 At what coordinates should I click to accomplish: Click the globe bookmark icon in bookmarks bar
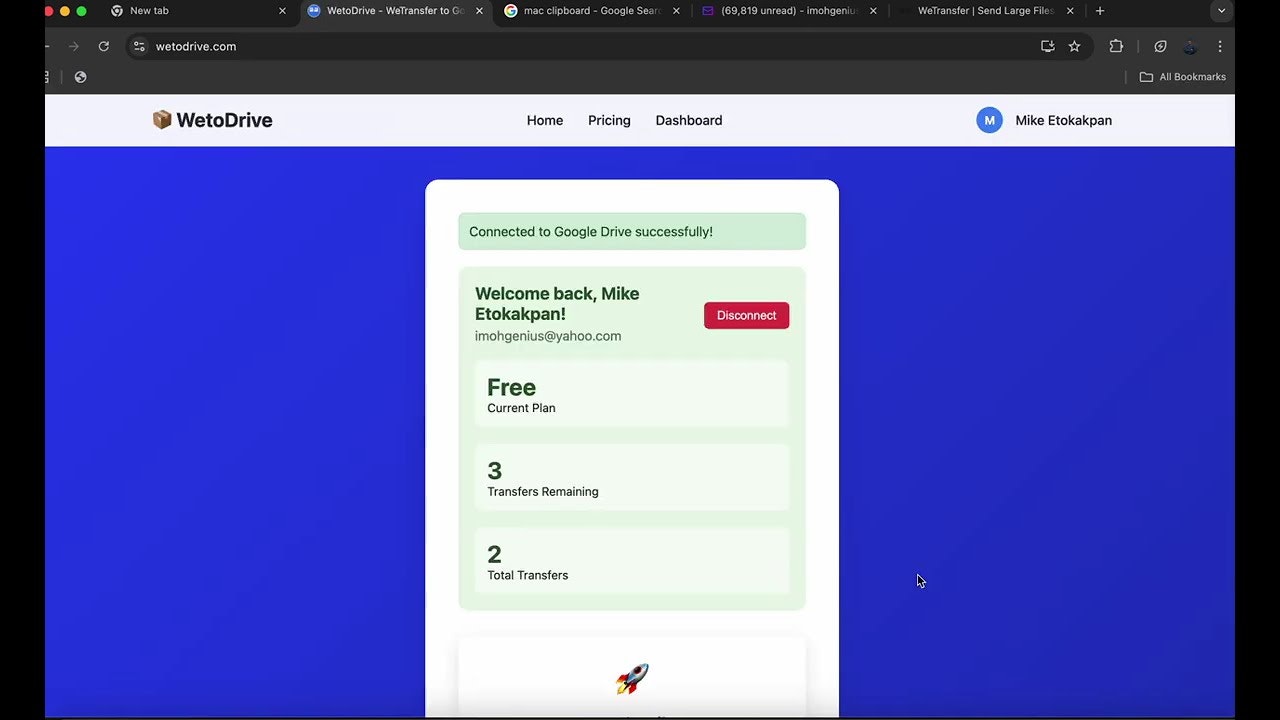coord(81,77)
